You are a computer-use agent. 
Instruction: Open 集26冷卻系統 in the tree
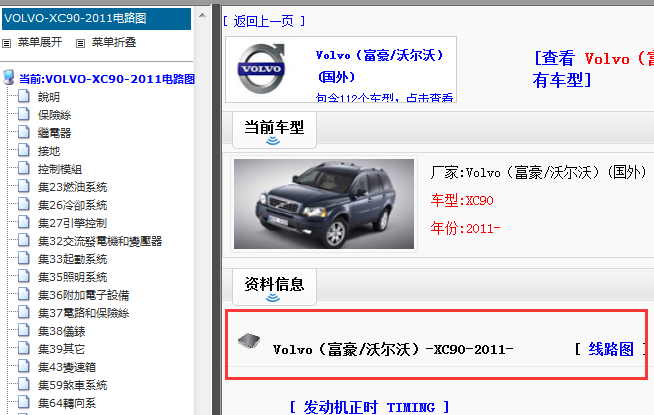tap(73, 205)
